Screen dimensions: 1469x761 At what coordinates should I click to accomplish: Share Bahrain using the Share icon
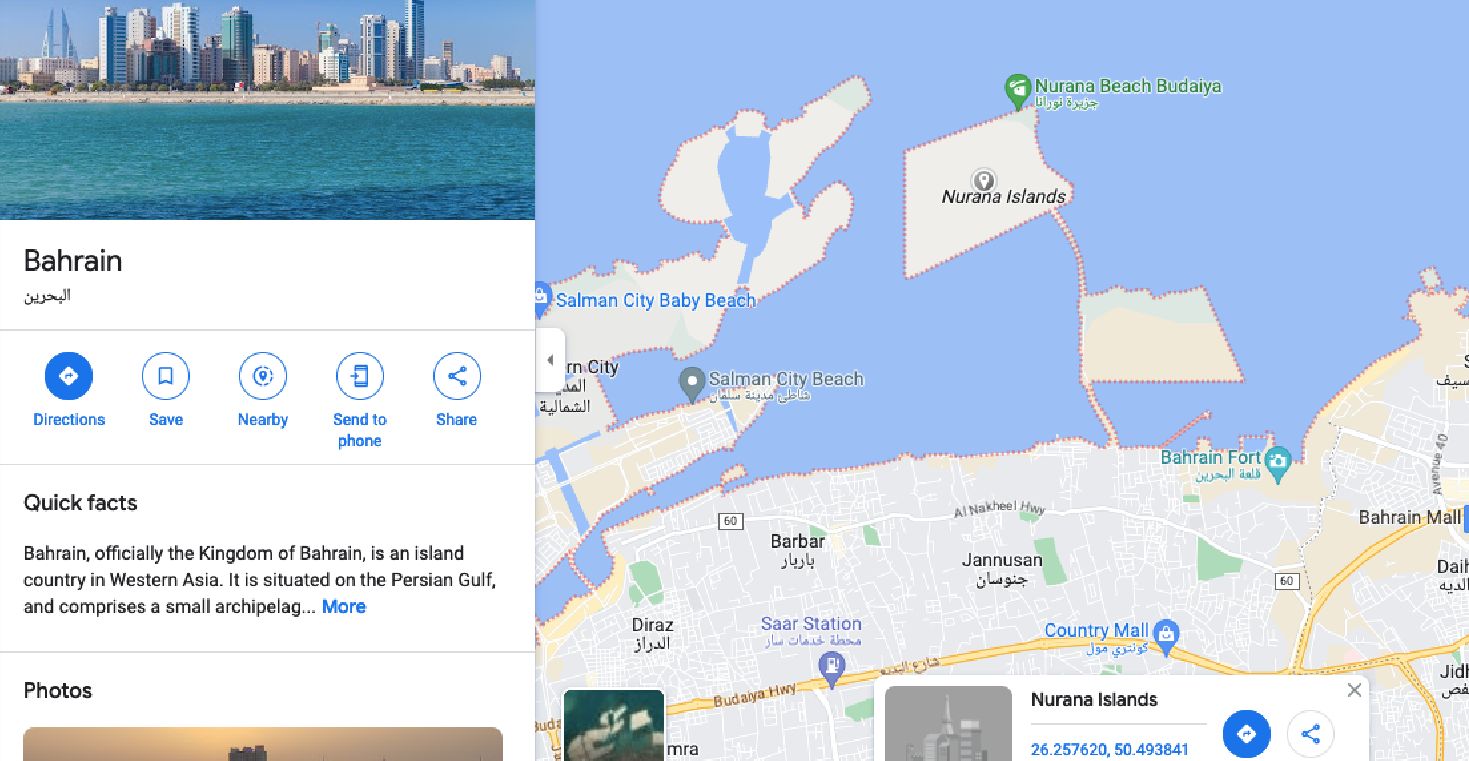pyautogui.click(x=457, y=376)
